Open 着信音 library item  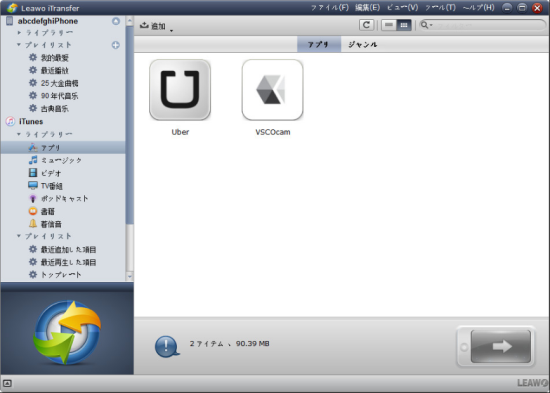tap(51, 224)
